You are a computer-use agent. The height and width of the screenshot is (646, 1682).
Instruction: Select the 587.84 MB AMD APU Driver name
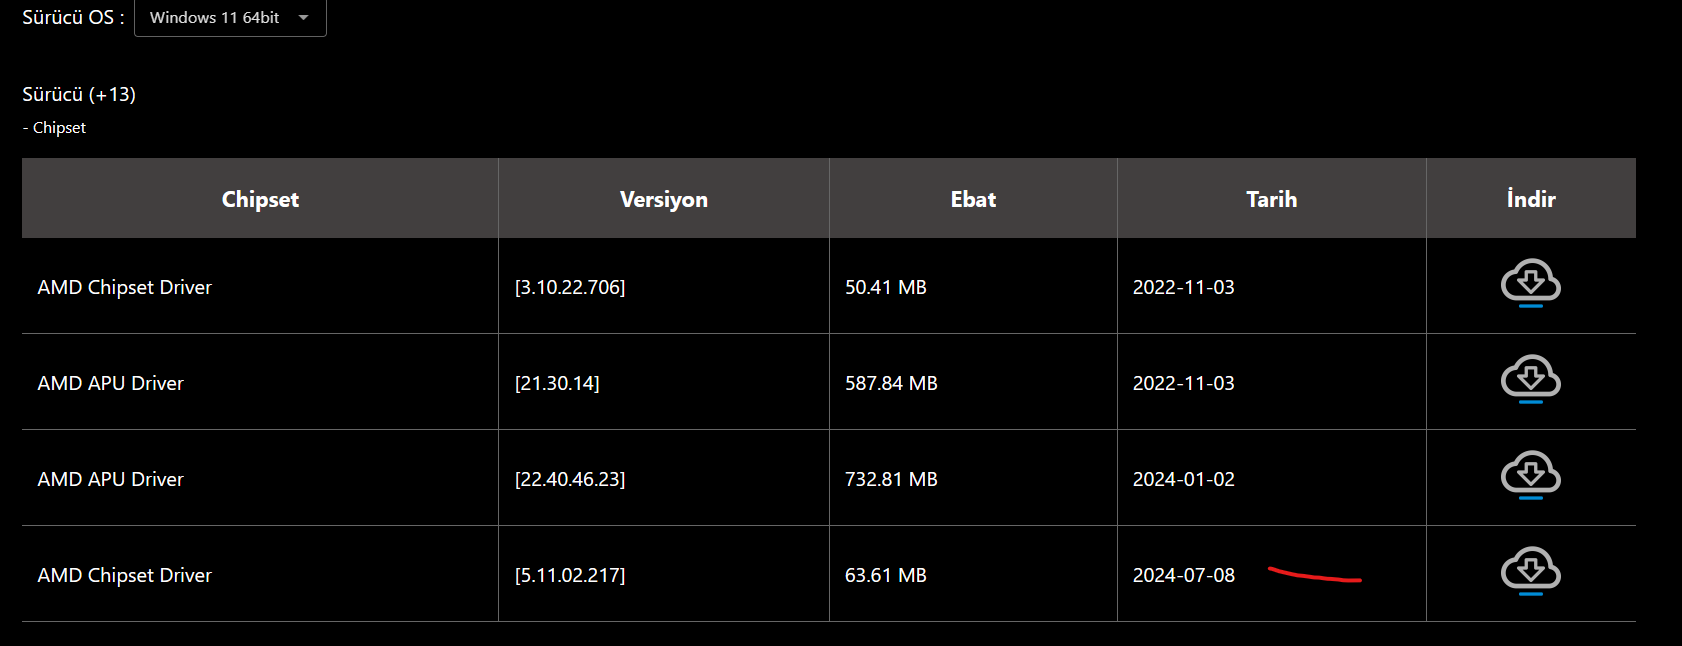[111, 383]
